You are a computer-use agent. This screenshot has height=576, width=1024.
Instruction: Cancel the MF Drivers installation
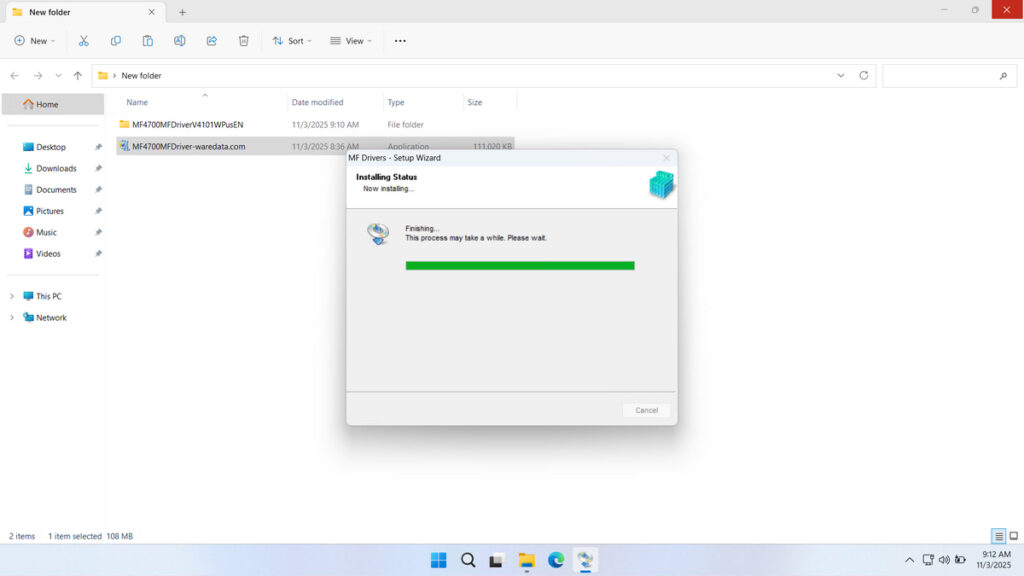[x=645, y=410]
